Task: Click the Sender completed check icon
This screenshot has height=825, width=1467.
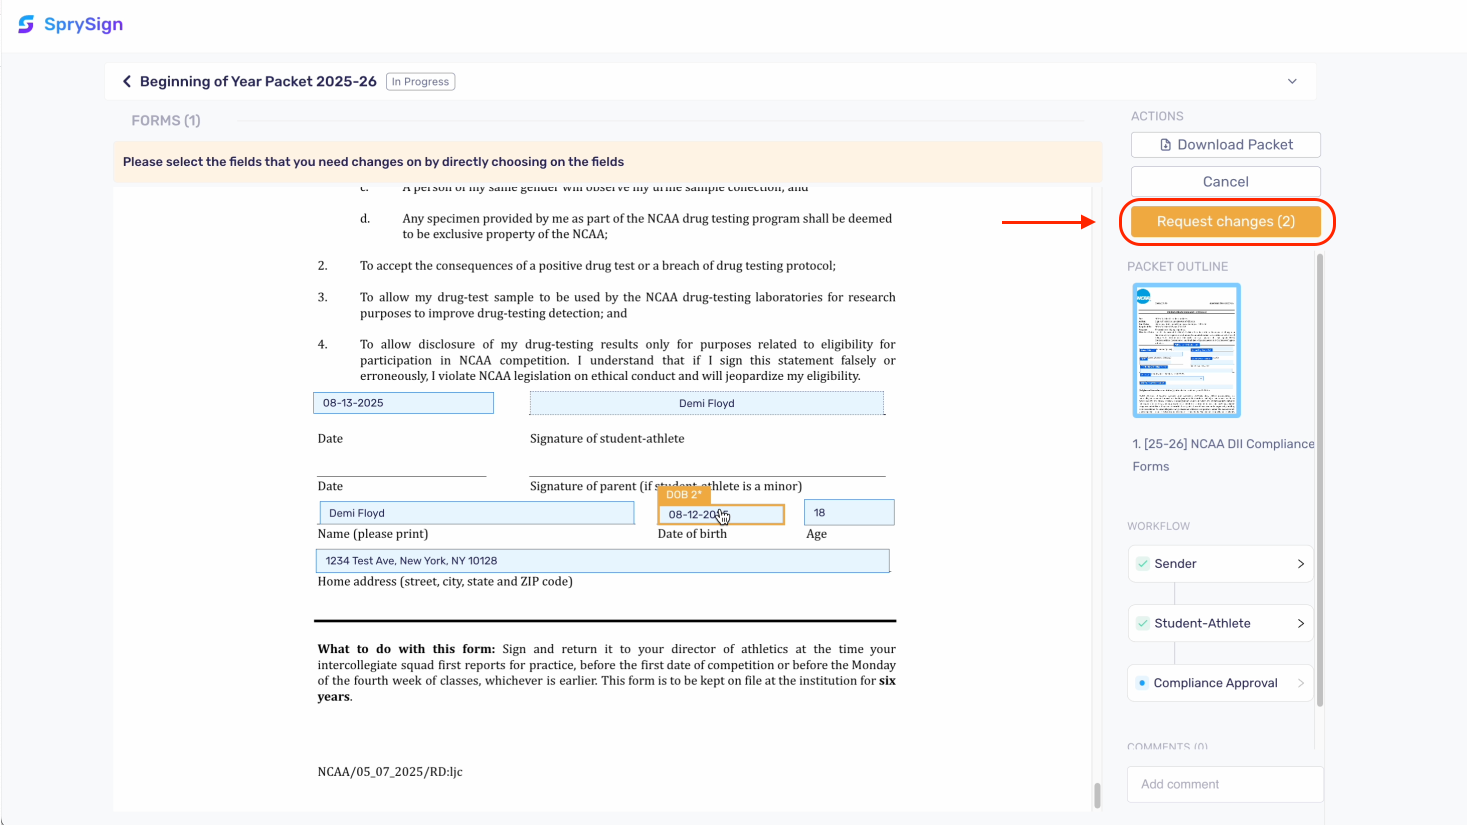Action: (x=1143, y=564)
